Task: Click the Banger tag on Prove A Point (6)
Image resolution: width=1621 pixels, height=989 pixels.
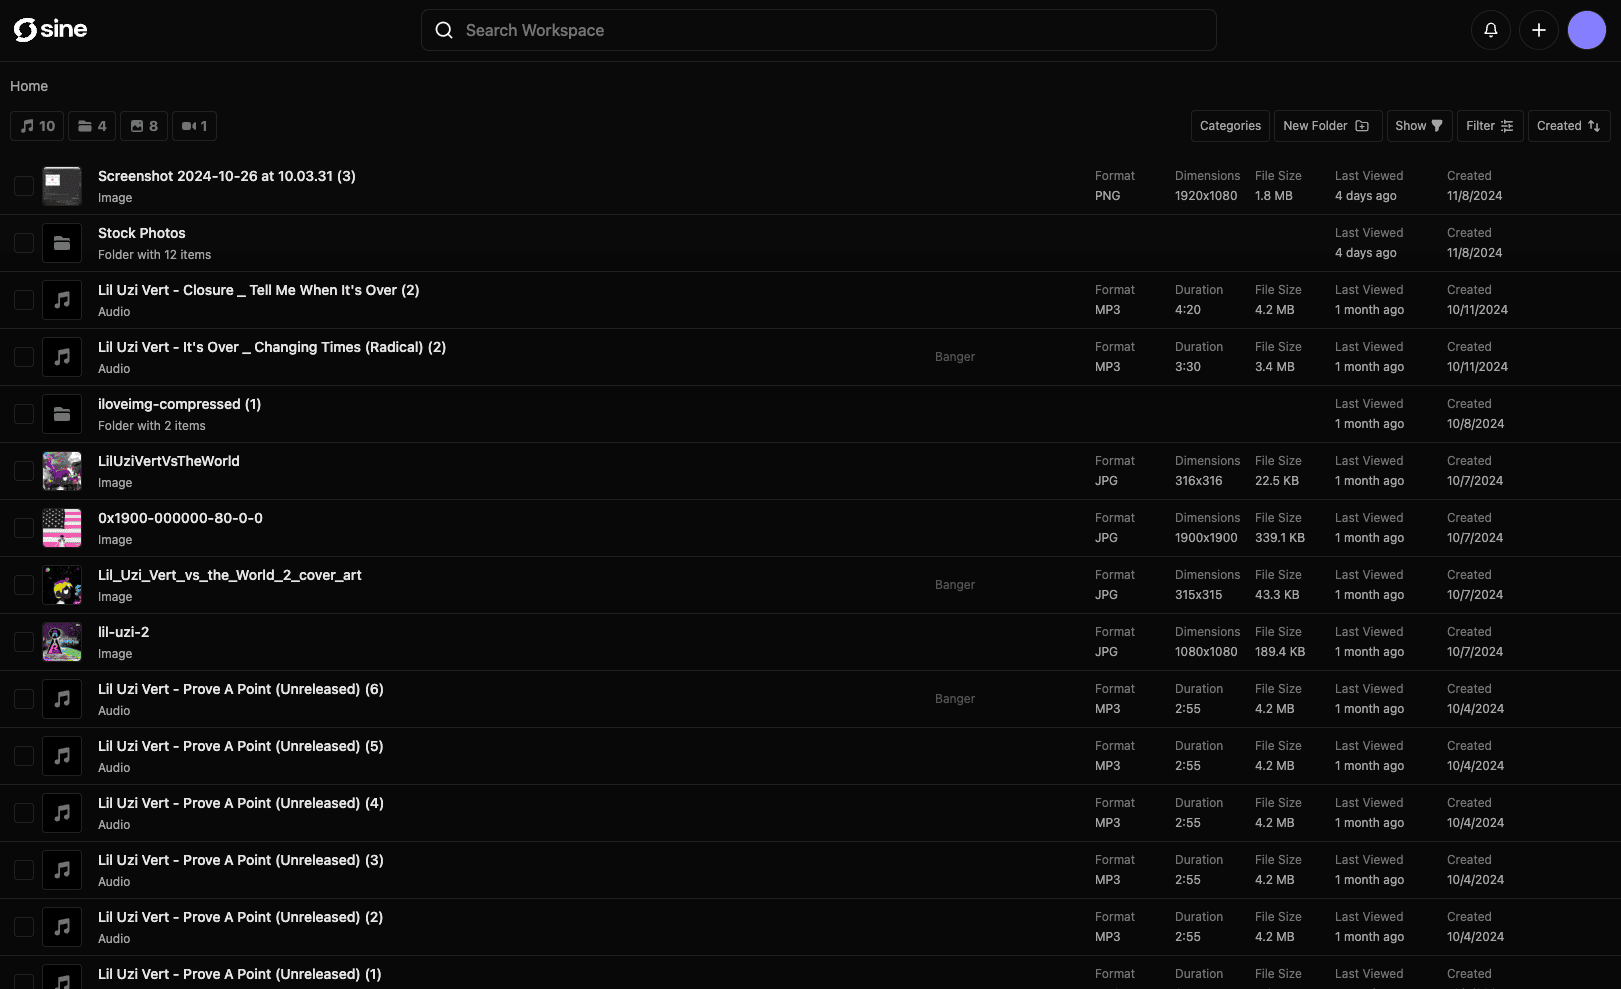Action: click(954, 699)
